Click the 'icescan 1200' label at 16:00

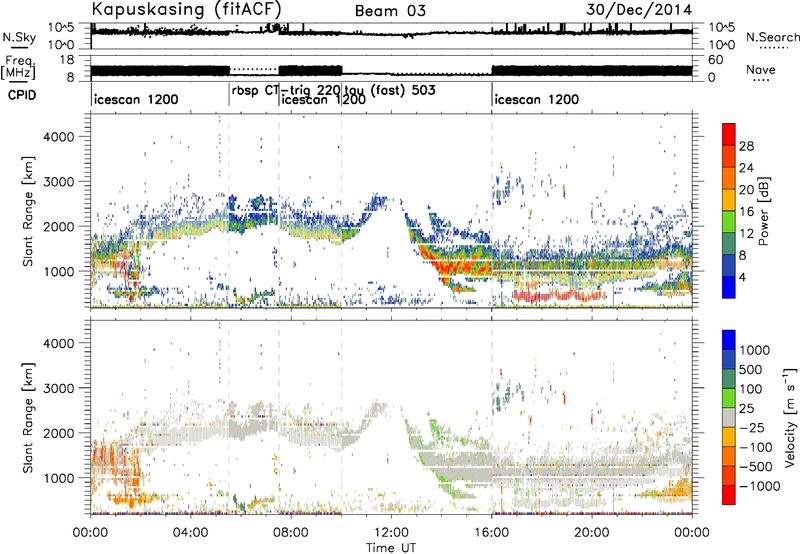[537, 99]
